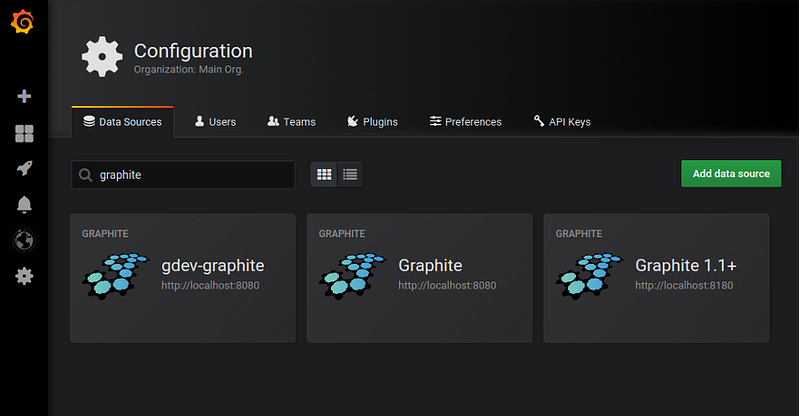Focus the data source search field
This screenshot has height=416, width=800.
190,174
